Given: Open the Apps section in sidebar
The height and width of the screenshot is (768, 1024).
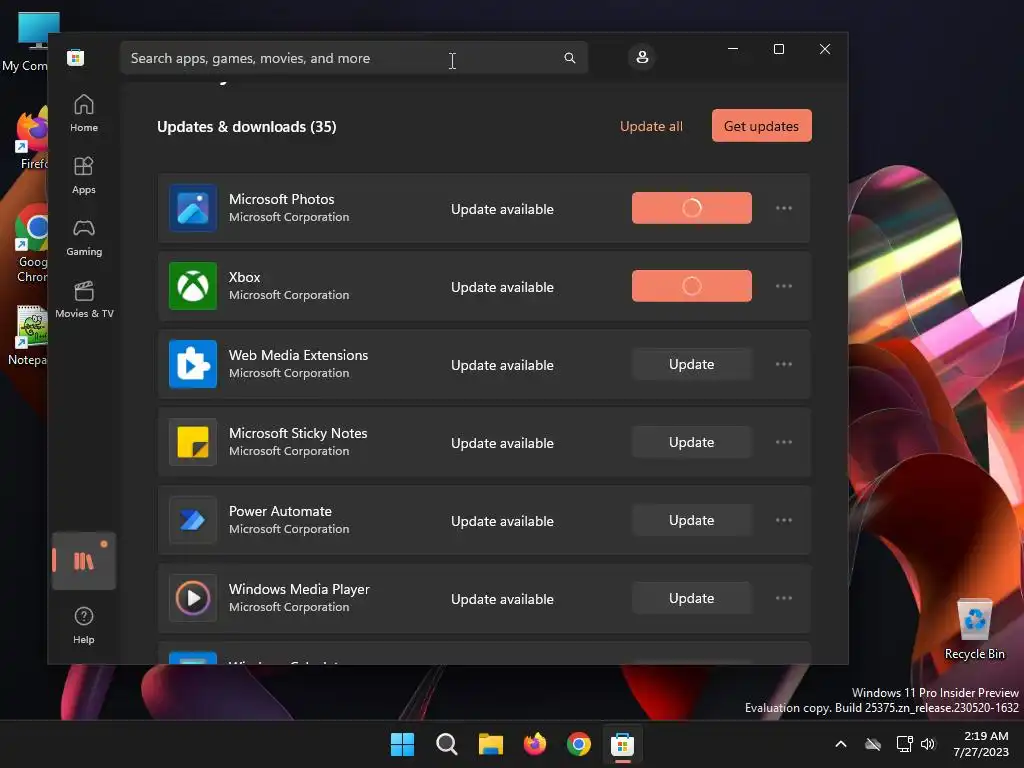Looking at the screenshot, I should click(84, 175).
